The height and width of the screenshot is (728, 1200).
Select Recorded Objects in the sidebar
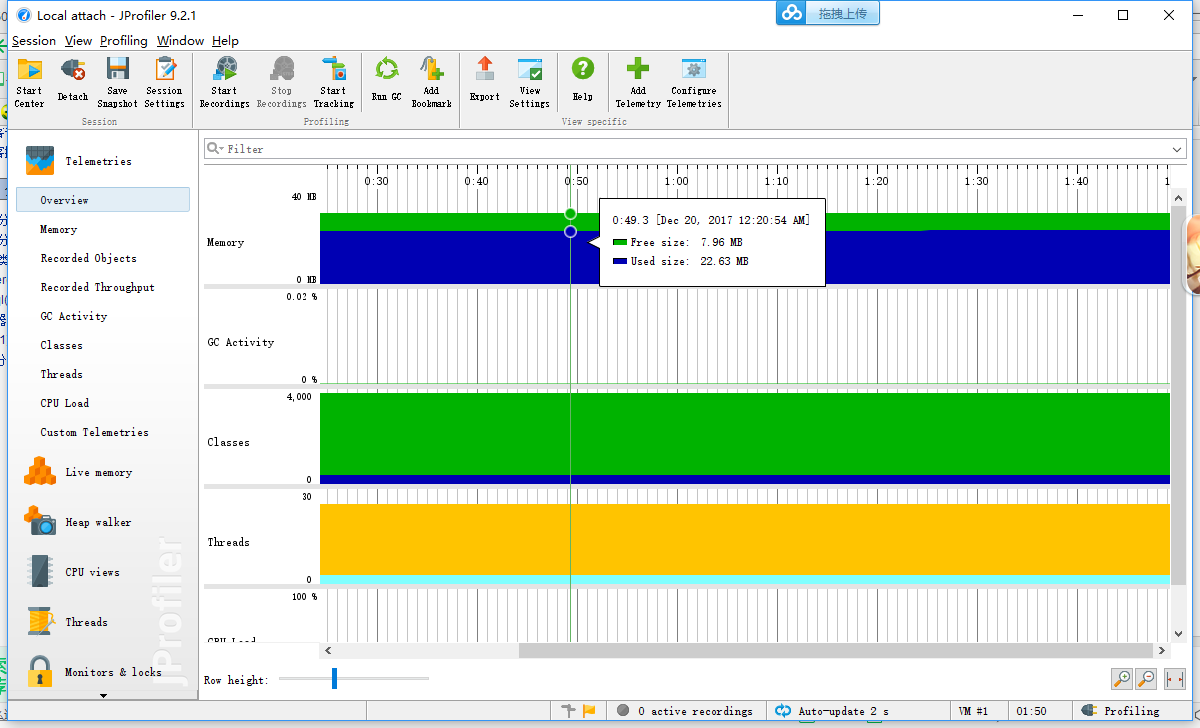point(88,258)
